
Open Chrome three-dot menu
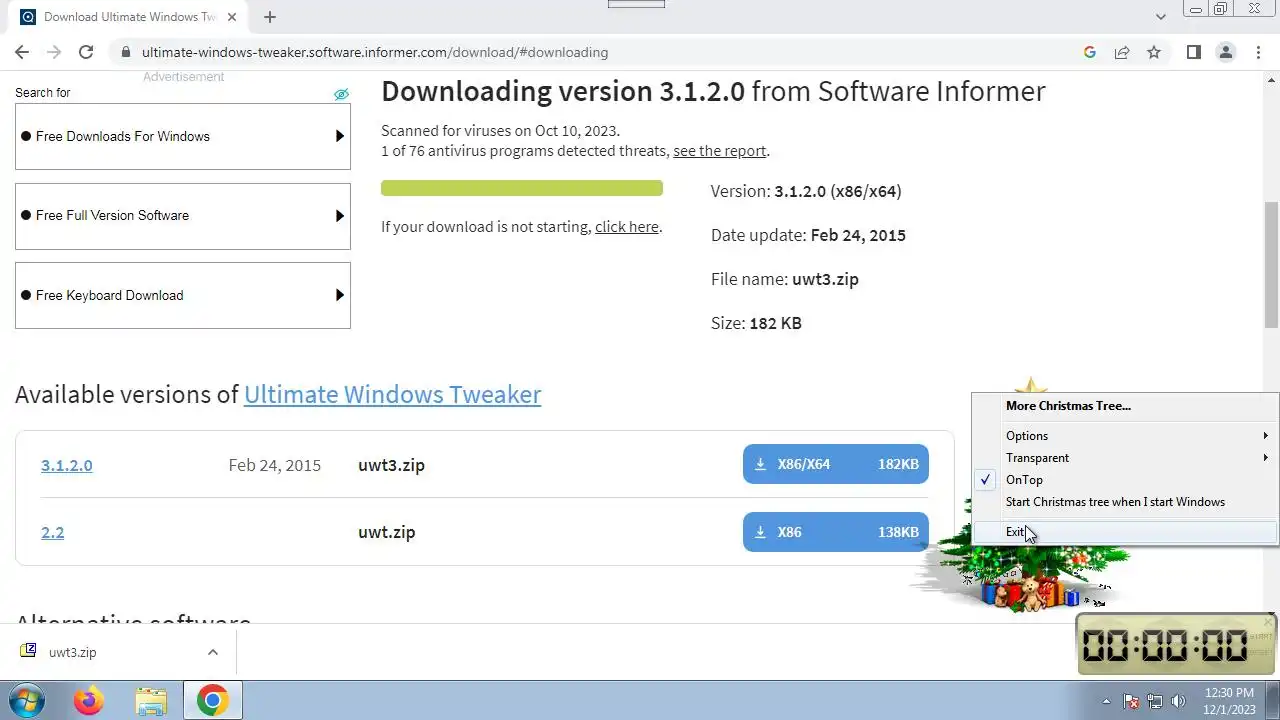tap(1257, 52)
